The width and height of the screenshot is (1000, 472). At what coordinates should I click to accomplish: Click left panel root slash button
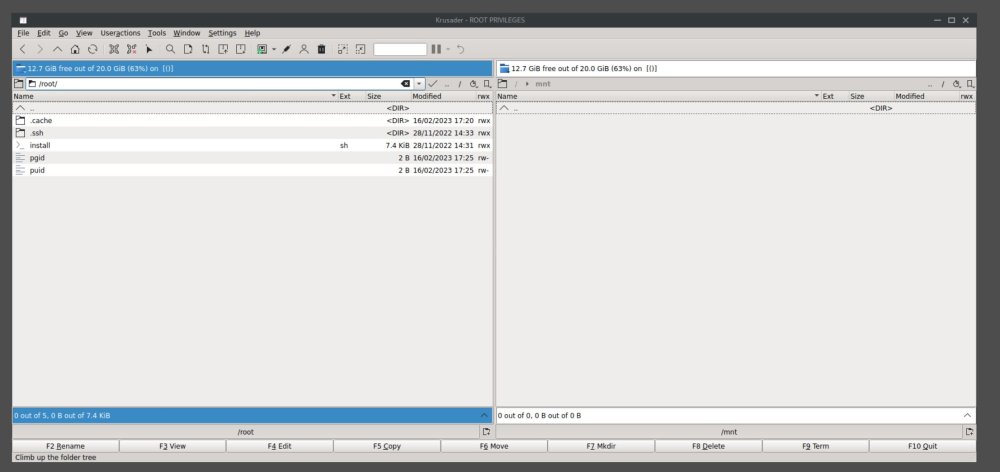coord(459,84)
